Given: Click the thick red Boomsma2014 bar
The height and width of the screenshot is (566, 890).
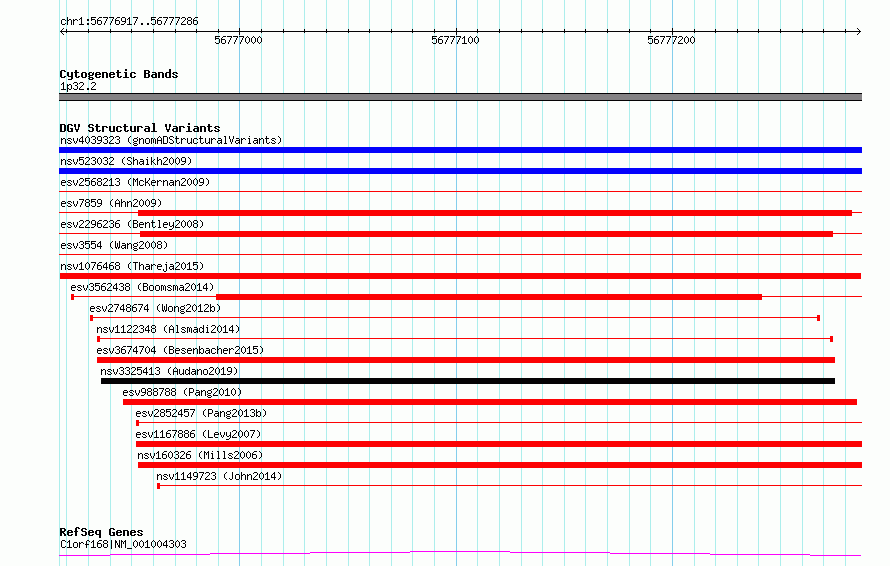Looking at the screenshot, I should point(489,297).
